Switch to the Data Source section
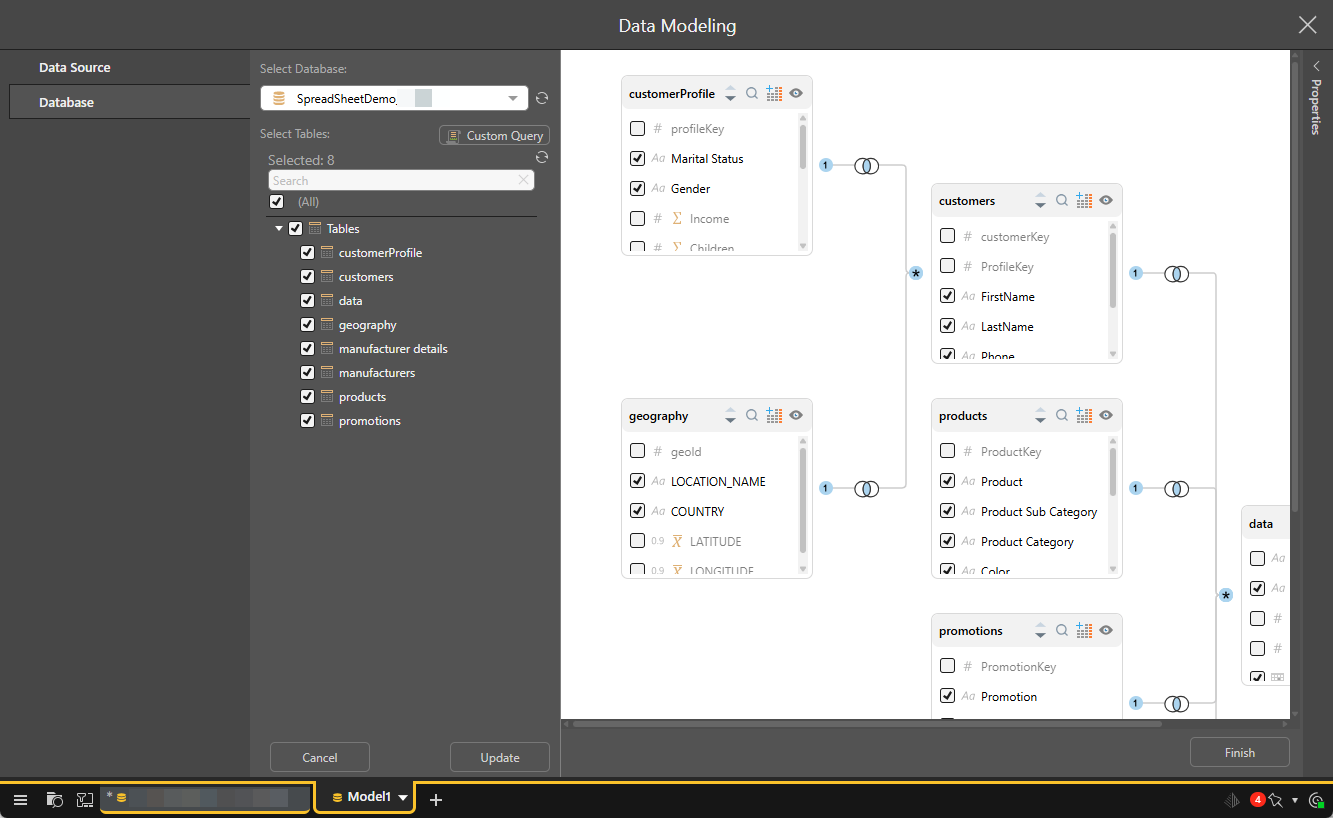The height and width of the screenshot is (818, 1333). tap(75, 68)
